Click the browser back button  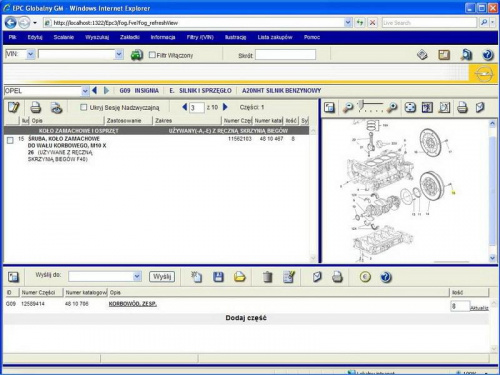(11, 23)
